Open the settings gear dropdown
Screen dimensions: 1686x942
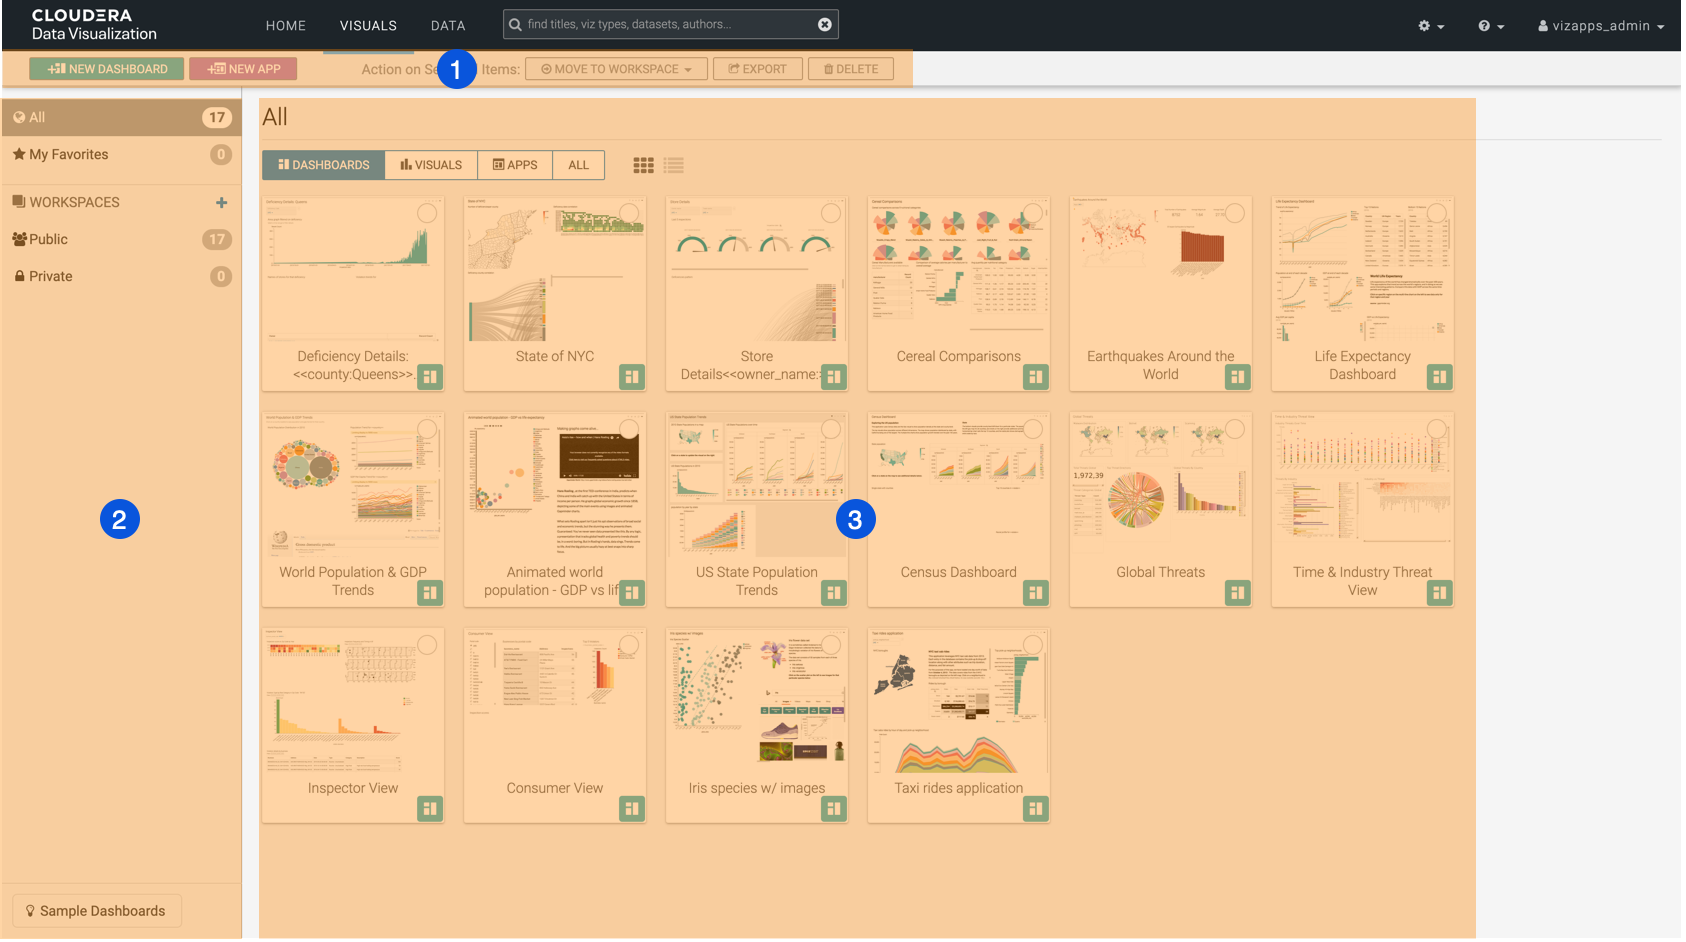click(1430, 26)
